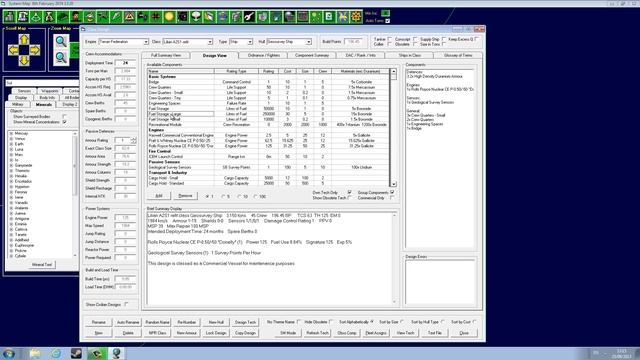Click the globe icon in taskbar

116,353
